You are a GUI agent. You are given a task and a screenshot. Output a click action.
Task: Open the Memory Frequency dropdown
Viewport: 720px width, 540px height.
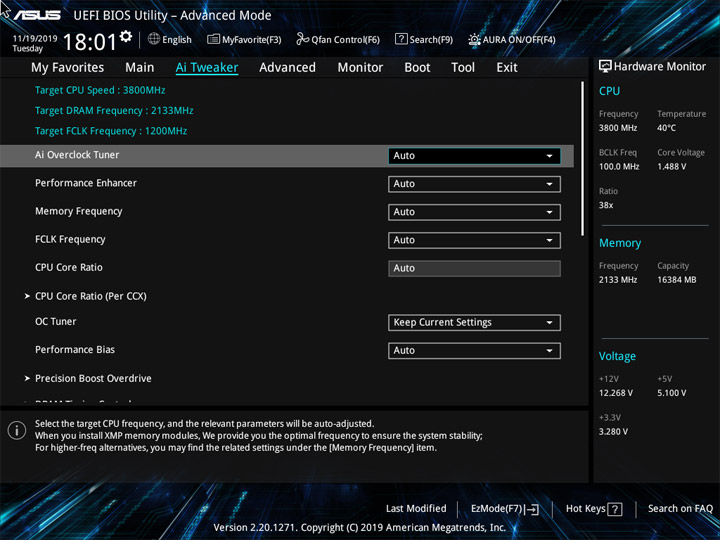pyautogui.click(x=474, y=212)
